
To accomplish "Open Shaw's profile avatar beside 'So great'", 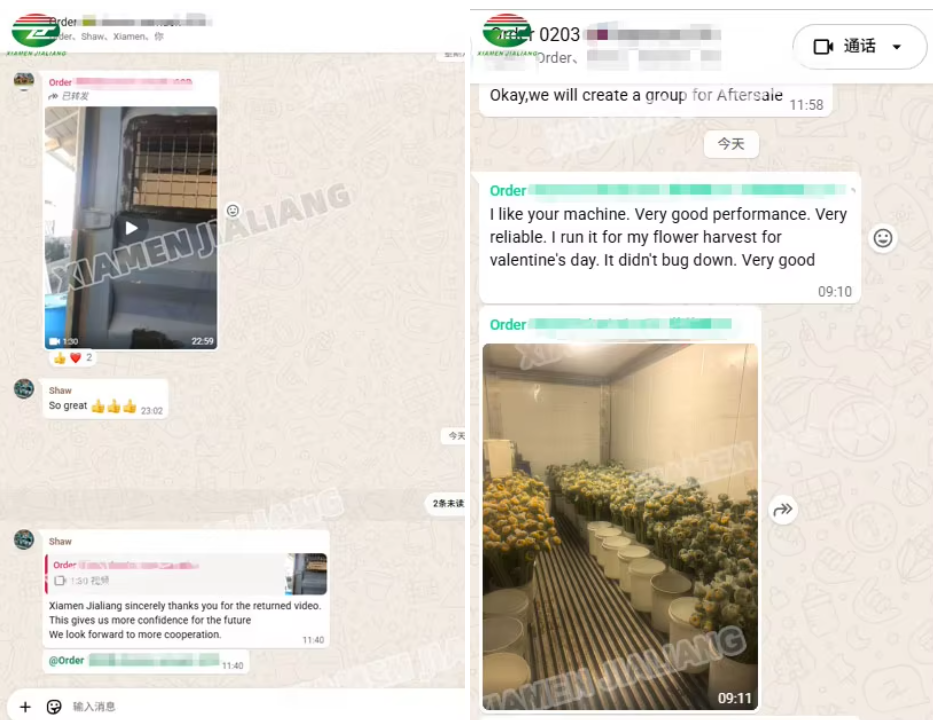I will [24, 389].
